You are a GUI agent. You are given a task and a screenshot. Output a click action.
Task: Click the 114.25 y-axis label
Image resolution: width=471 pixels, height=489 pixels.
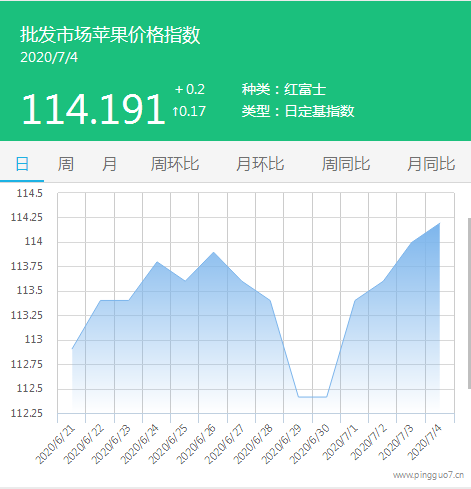pos(27,217)
